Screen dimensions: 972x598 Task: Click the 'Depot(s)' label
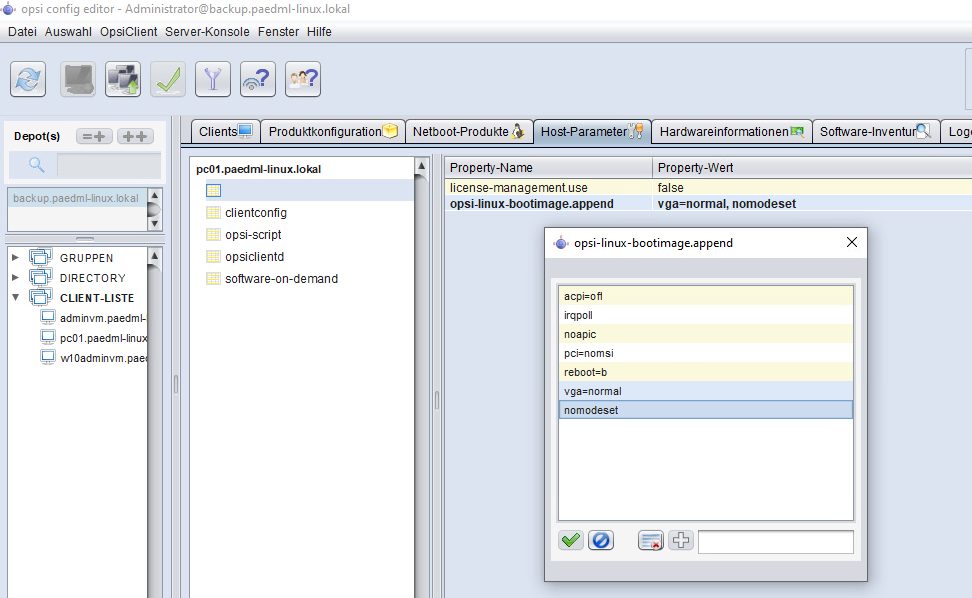click(x=37, y=136)
